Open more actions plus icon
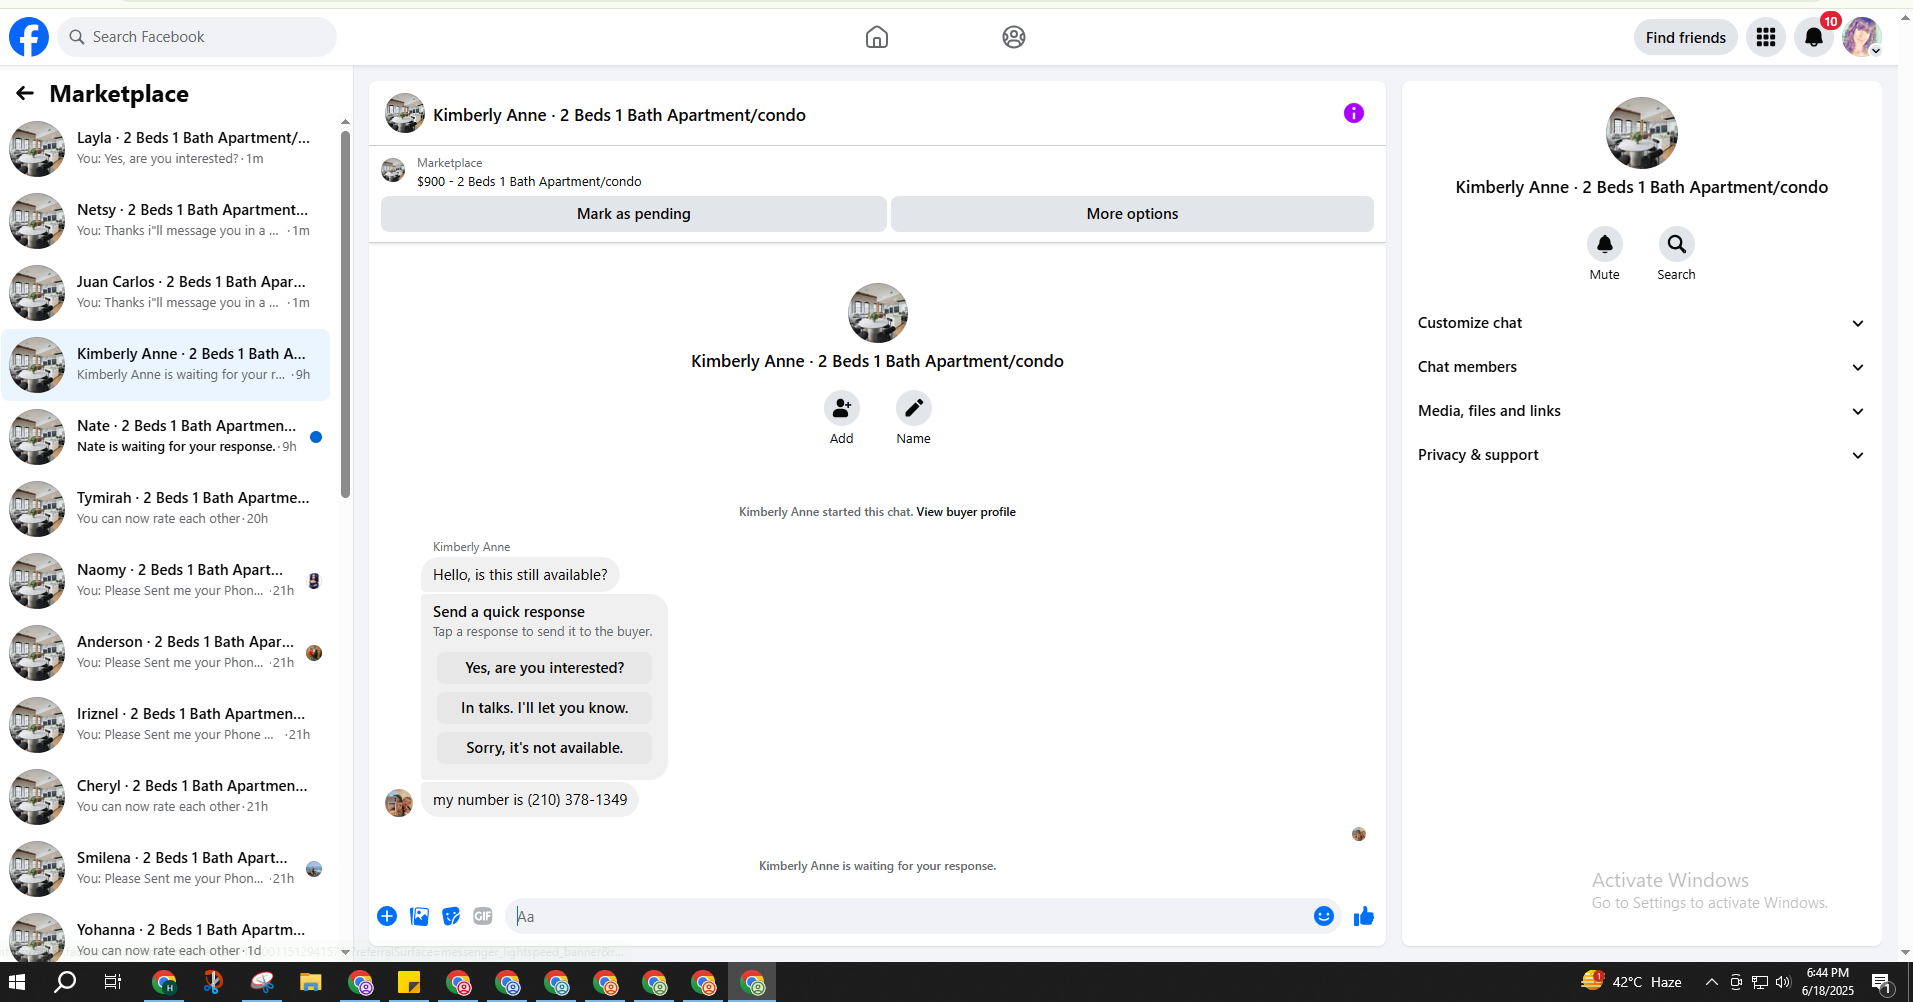 click(387, 916)
